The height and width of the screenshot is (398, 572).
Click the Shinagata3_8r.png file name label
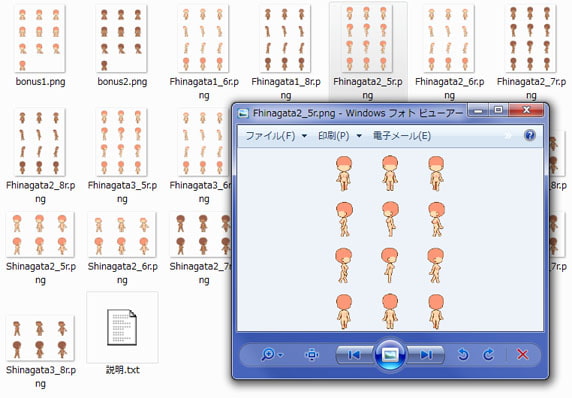pyautogui.click(x=40, y=376)
